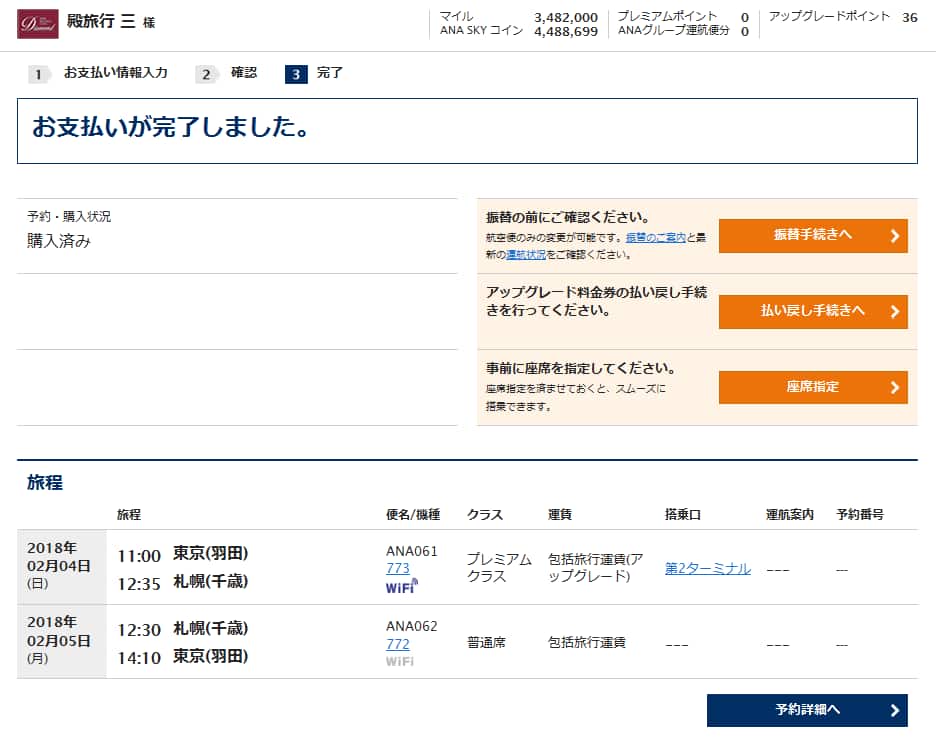Screen dimensions: 936x756
Task: Click the マイル balance 3,482,000
Action: click(x=566, y=17)
